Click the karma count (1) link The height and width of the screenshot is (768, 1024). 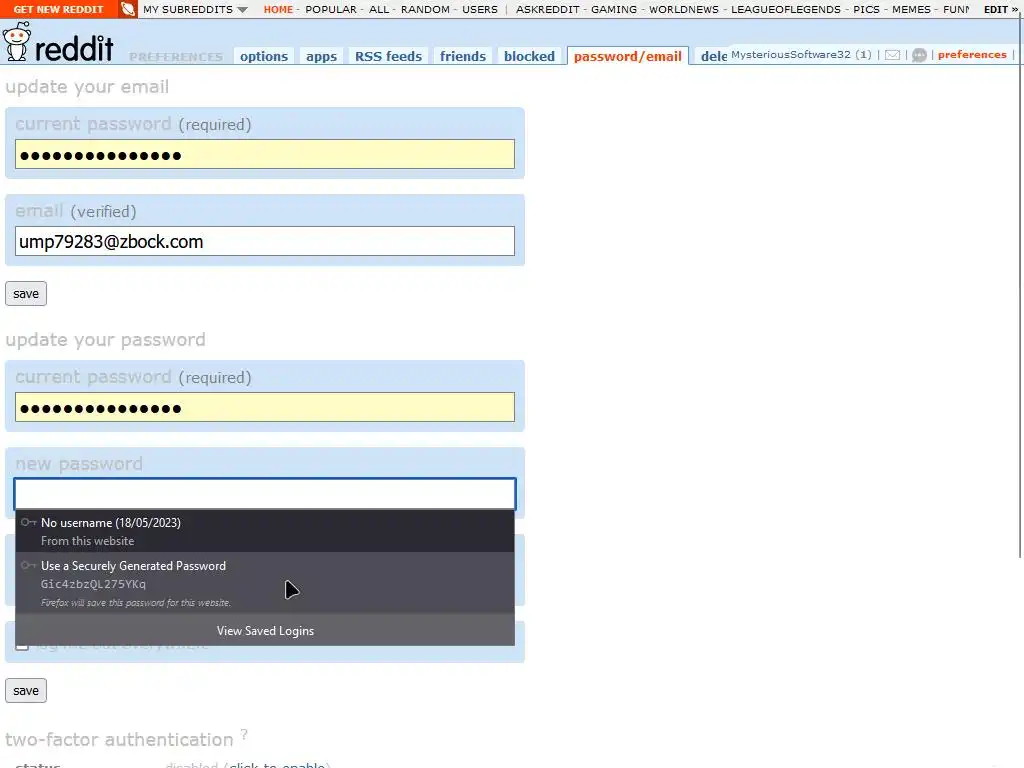863,54
